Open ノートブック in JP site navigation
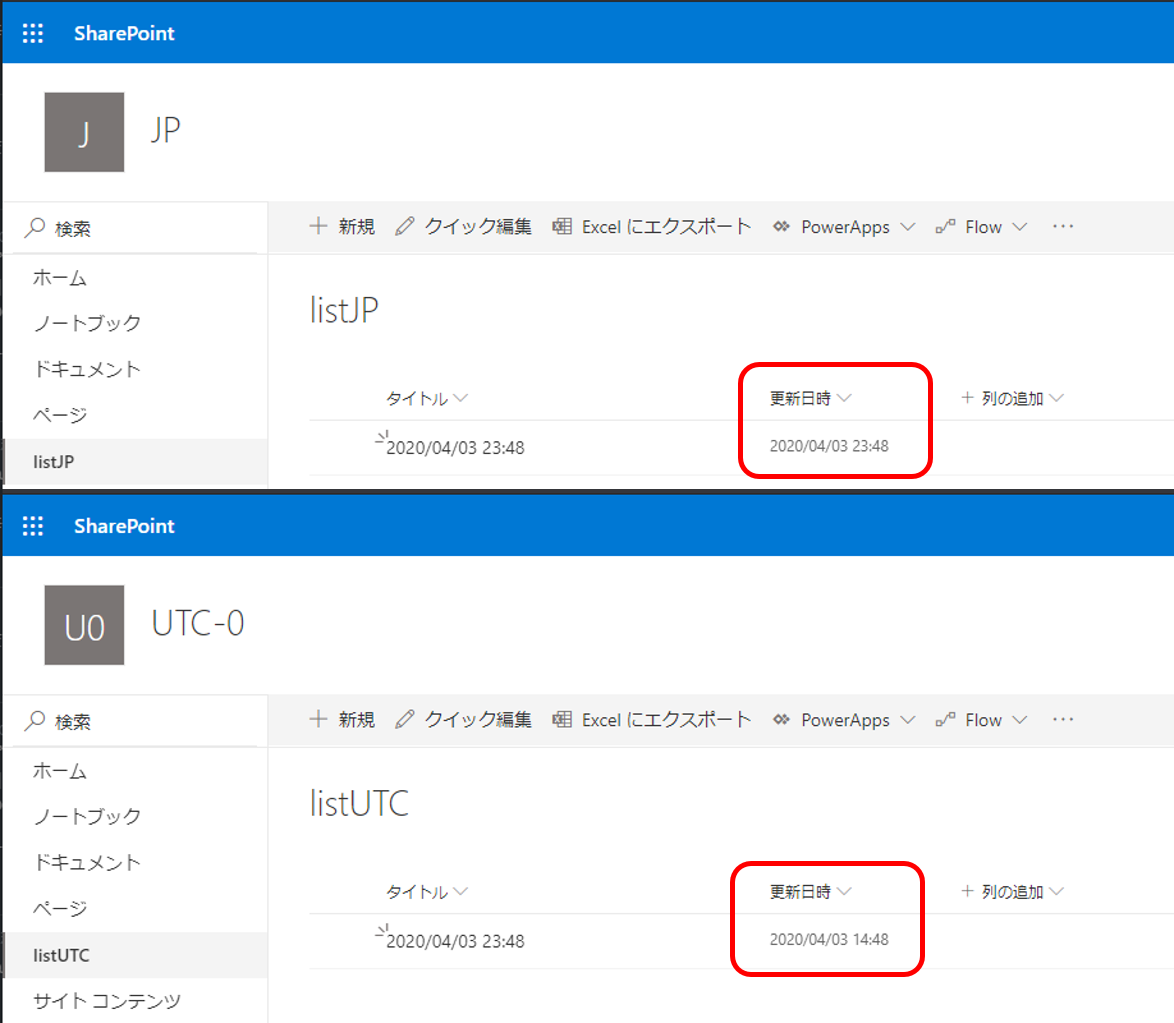The image size is (1174, 1023). pyautogui.click(x=87, y=324)
